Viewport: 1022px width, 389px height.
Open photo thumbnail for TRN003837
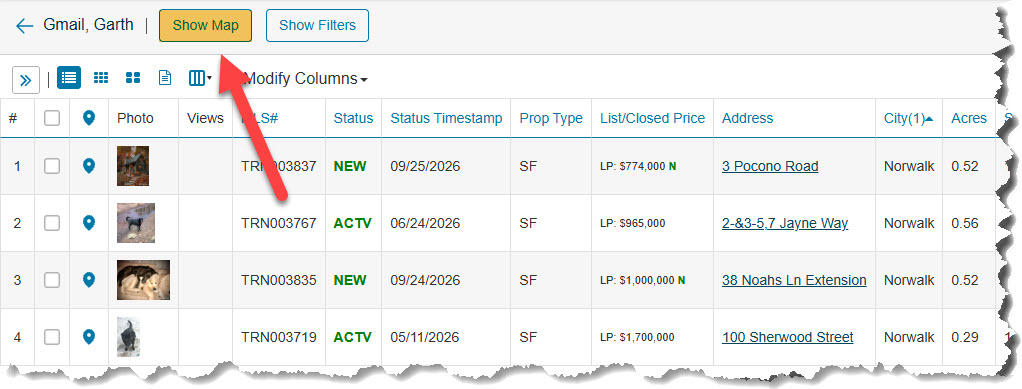133,166
